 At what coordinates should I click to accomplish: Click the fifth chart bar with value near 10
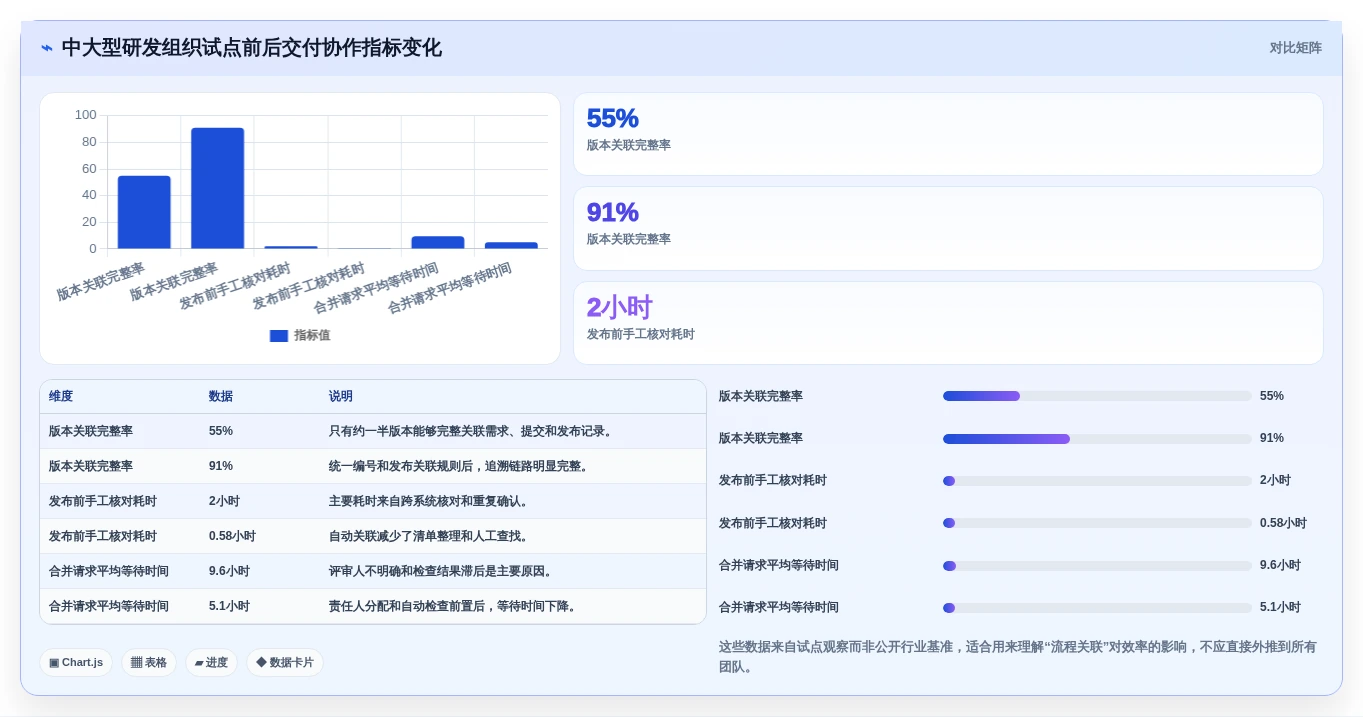pos(438,242)
